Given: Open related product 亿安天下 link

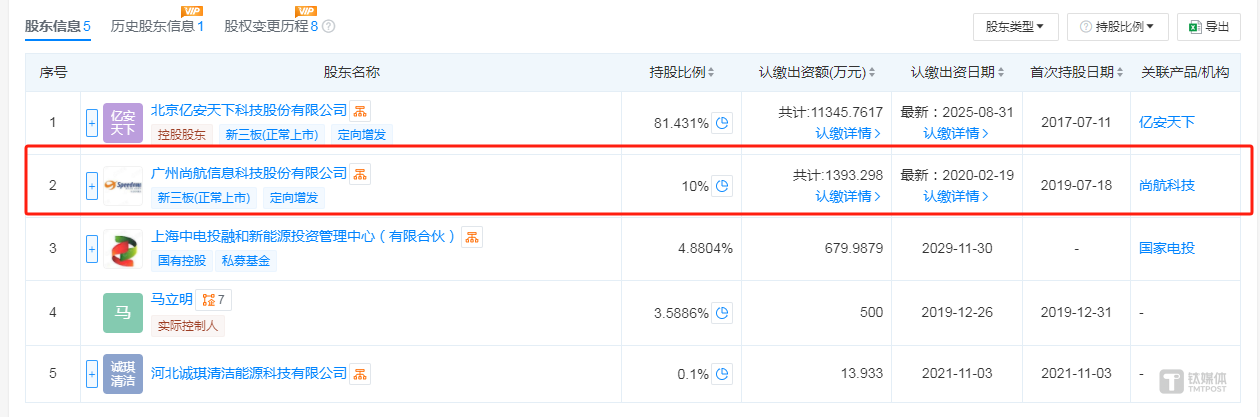Looking at the screenshot, I should [x=1167, y=123].
